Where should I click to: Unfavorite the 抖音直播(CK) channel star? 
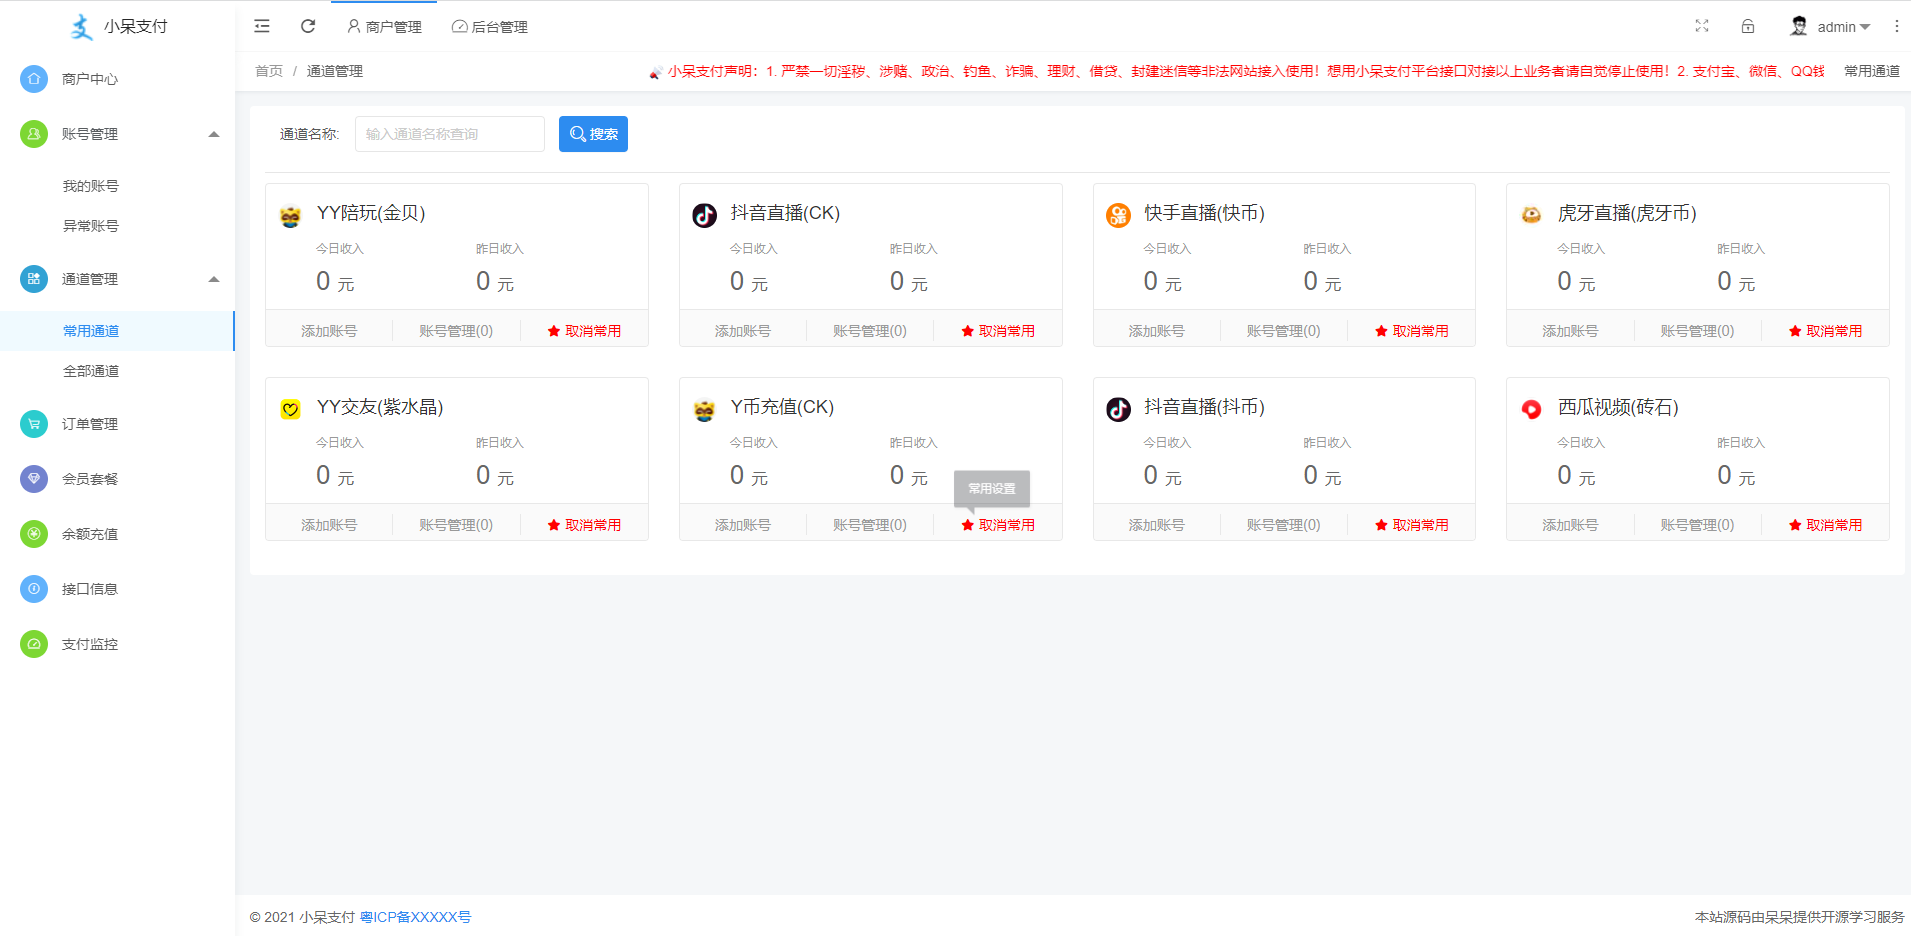tap(999, 329)
